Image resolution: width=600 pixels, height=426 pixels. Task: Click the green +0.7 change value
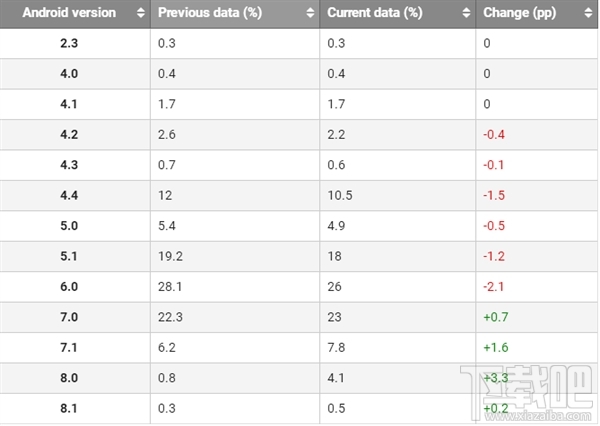(x=496, y=319)
